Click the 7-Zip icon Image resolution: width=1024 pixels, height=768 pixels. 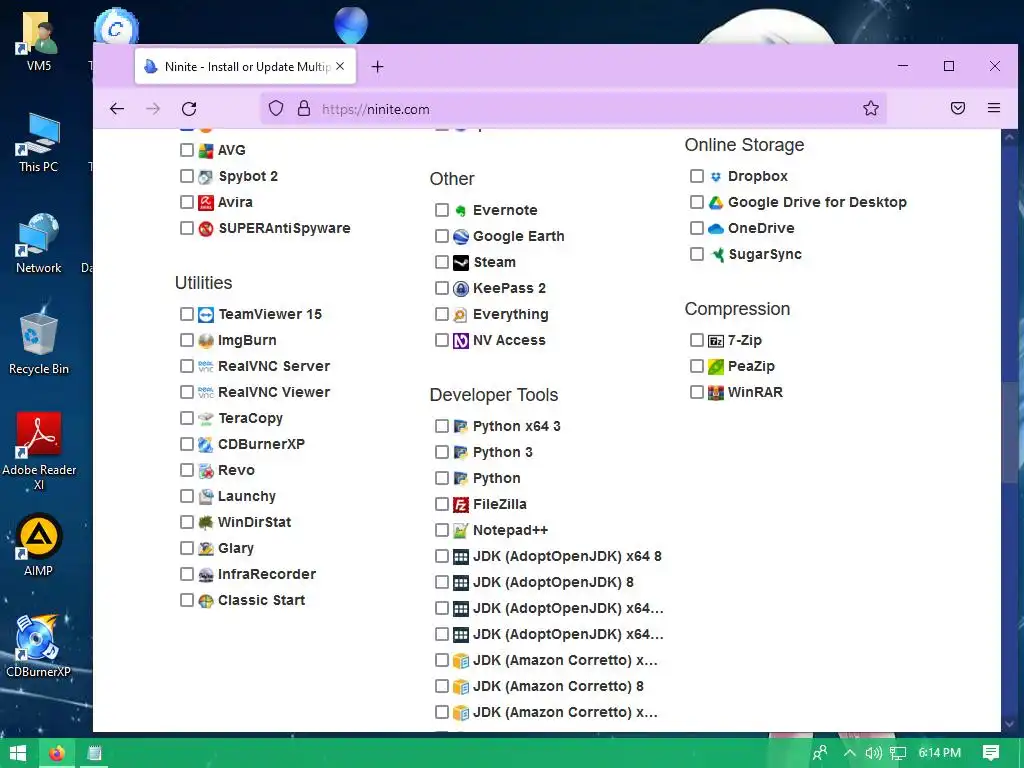tap(716, 341)
